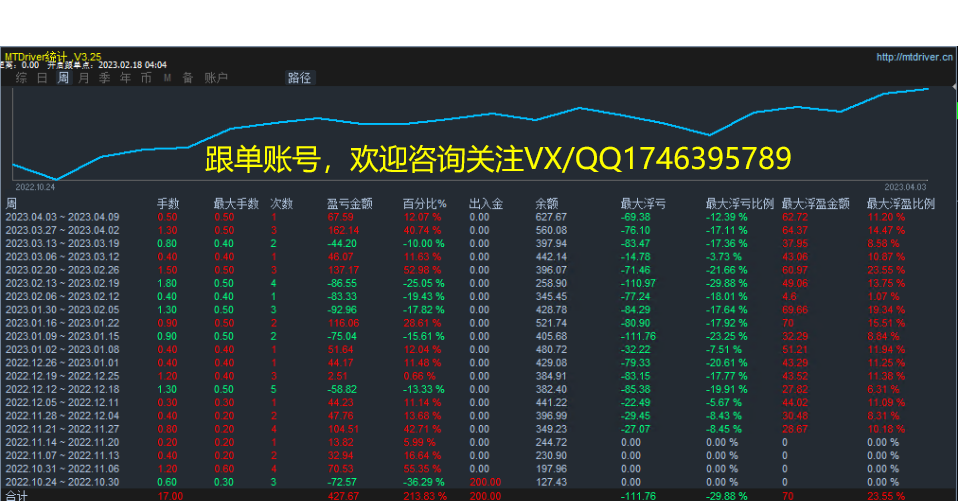Open the 季 quarterly tab
Image resolution: width=958 pixels, height=504 pixels.
104,78
